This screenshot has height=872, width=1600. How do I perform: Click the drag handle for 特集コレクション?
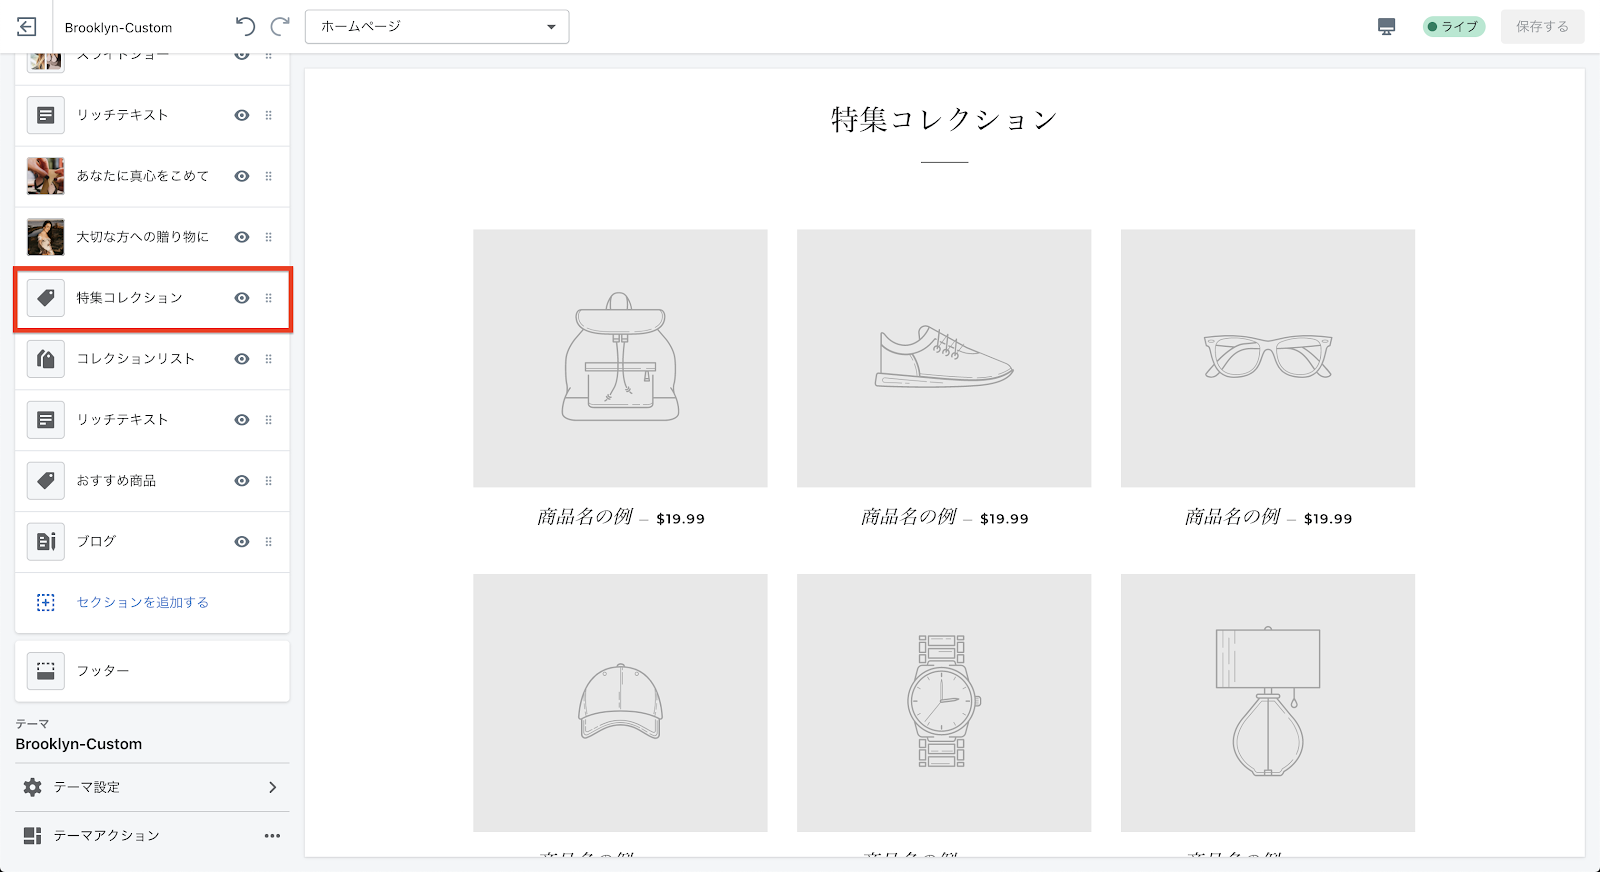[x=268, y=298]
